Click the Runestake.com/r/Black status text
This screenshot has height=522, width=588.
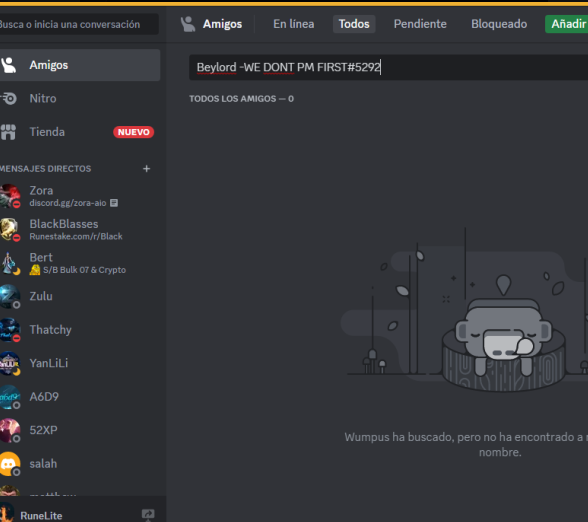point(76,236)
